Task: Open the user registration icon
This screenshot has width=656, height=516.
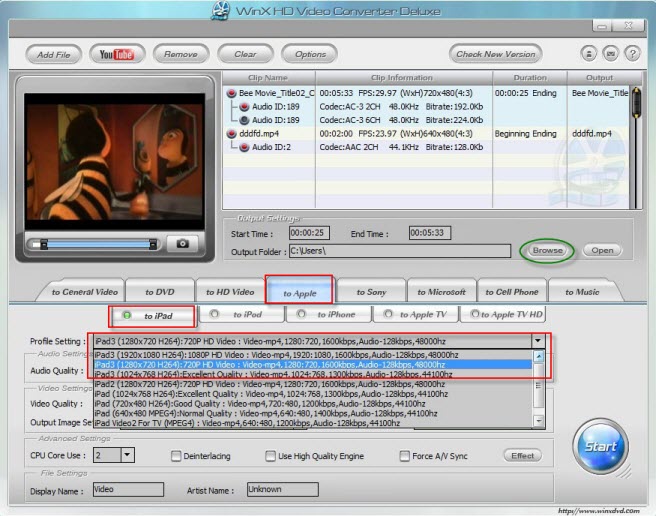Action: pos(589,54)
